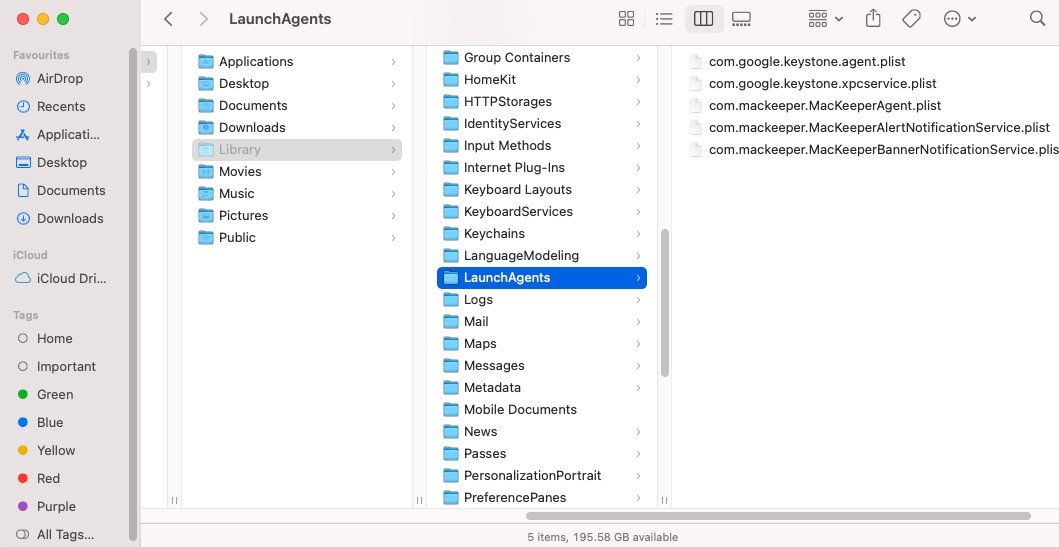Image resolution: width=1059 pixels, height=547 pixels.
Task: Click the Edit Tags icon
Action: coord(911,19)
